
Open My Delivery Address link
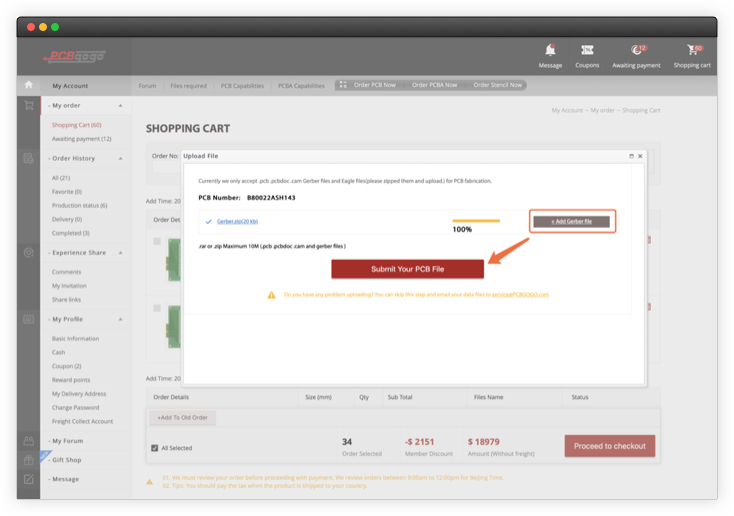pyautogui.click(x=79, y=394)
